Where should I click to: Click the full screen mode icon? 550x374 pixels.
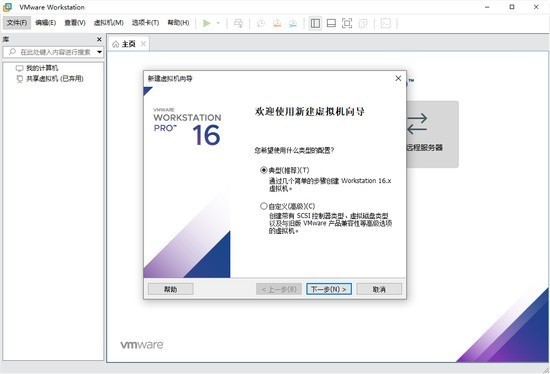(347, 23)
